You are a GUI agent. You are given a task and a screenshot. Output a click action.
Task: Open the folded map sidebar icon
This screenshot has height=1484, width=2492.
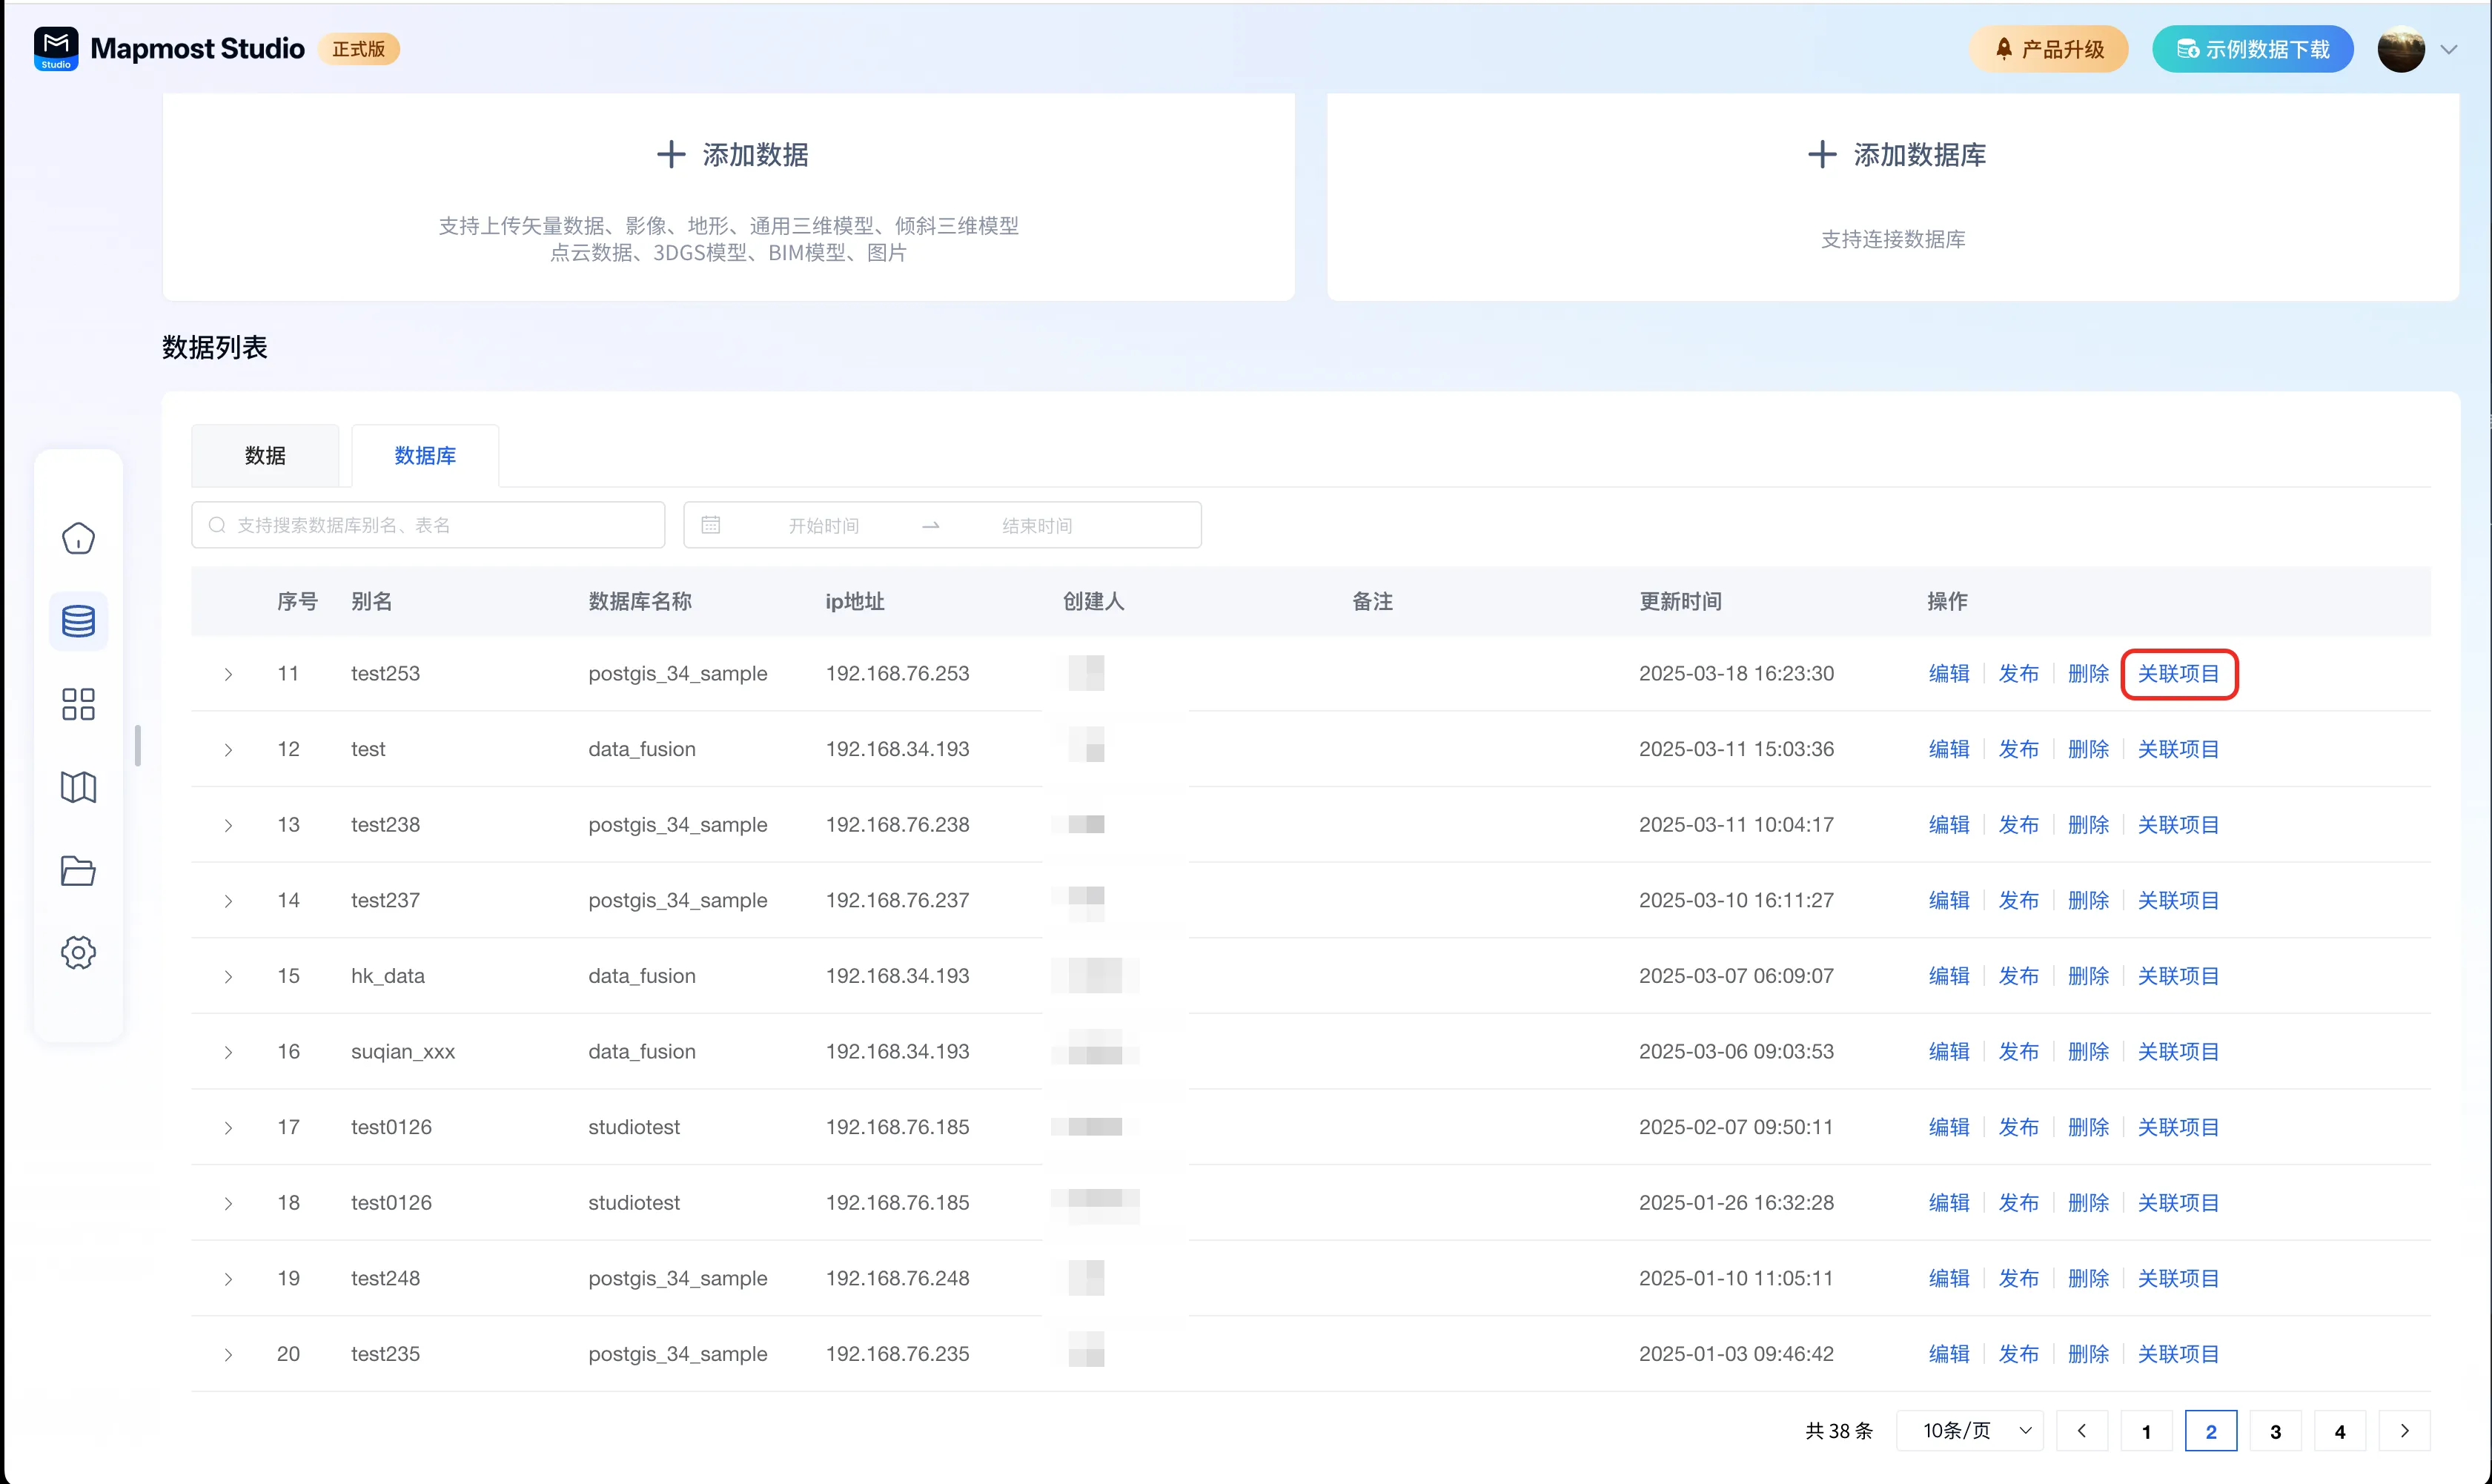click(x=78, y=787)
